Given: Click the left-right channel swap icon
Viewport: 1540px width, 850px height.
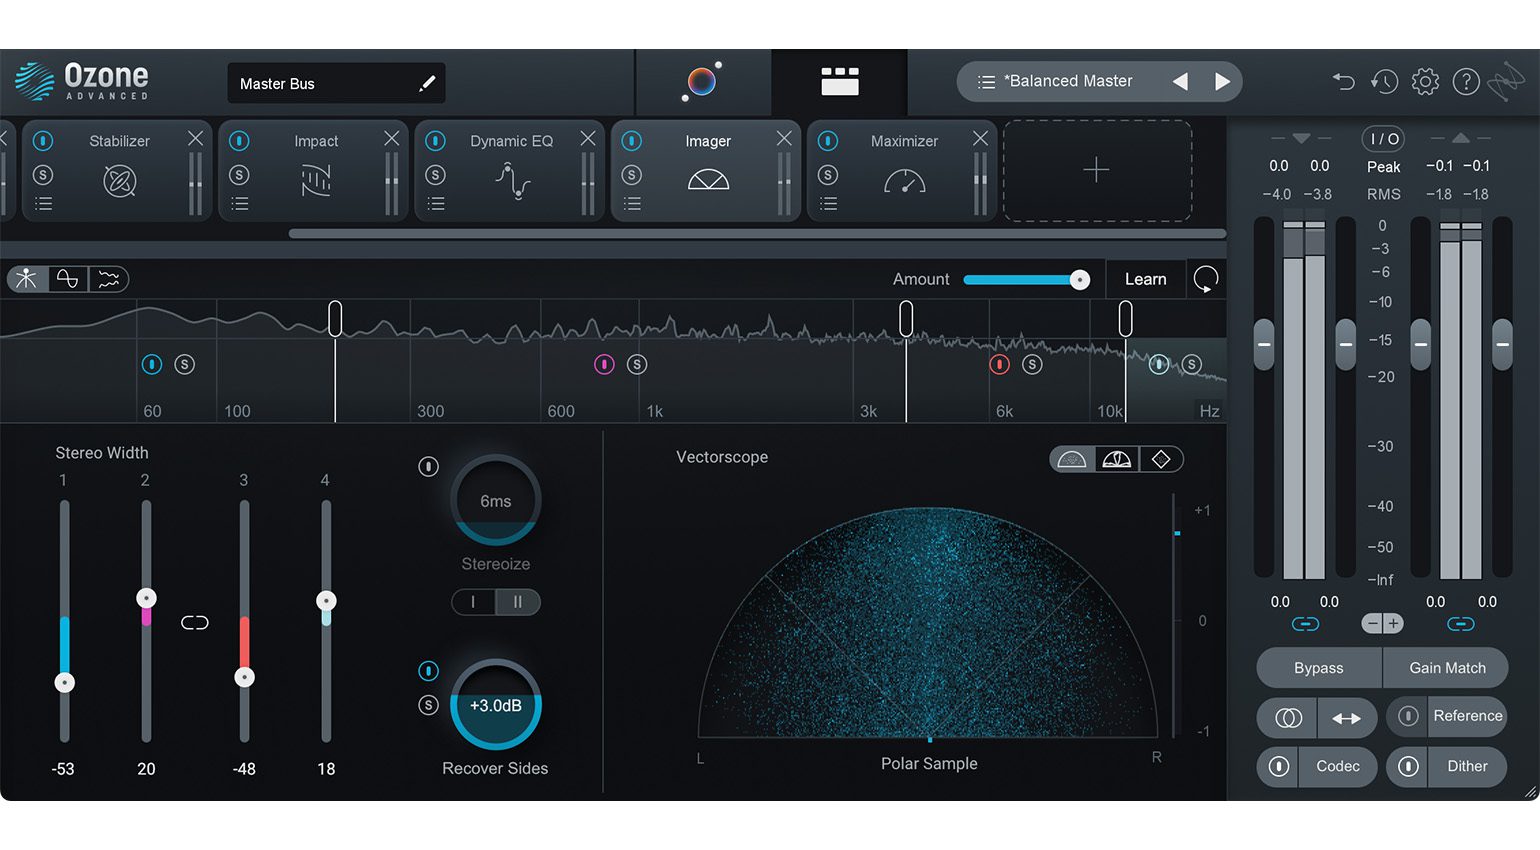Looking at the screenshot, I should click(x=1348, y=718).
